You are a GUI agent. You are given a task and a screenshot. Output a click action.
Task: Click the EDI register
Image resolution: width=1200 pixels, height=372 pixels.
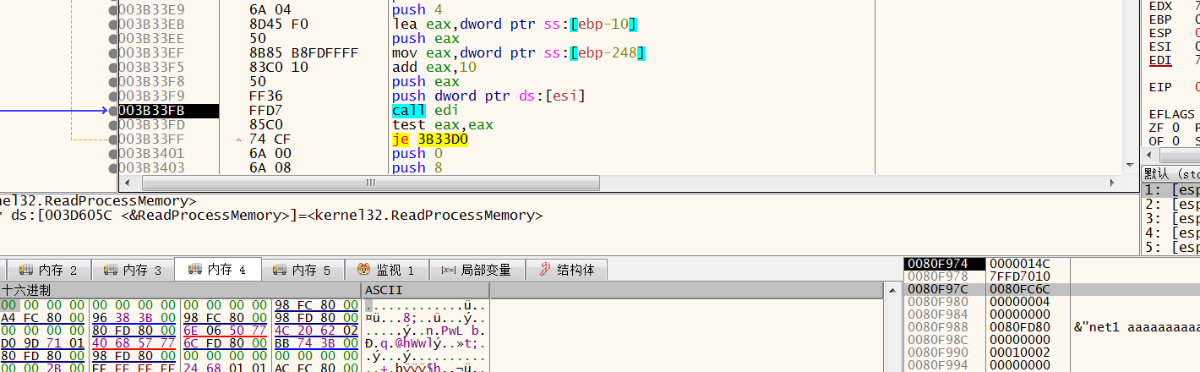coord(1161,60)
